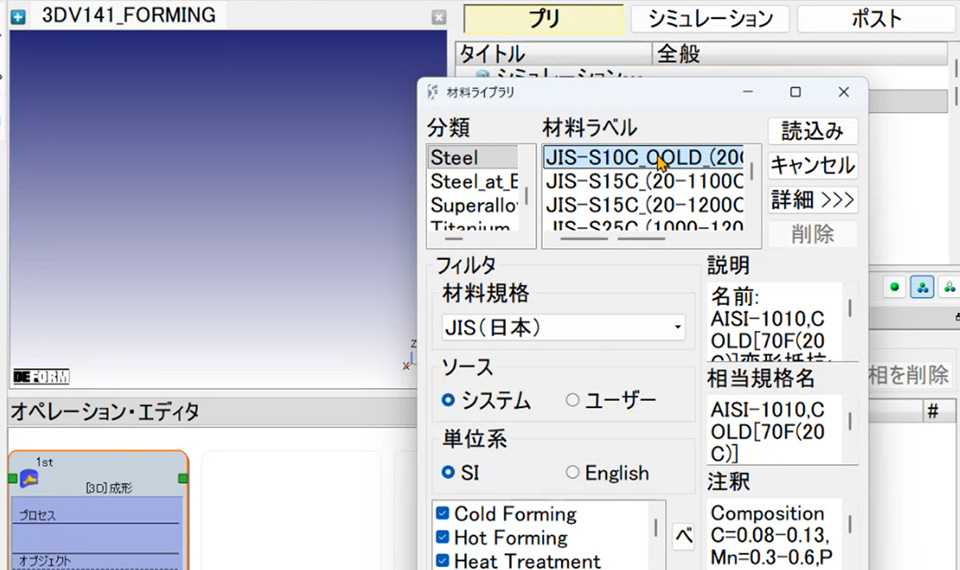Click the green sphere icon
The width and height of the screenshot is (960, 570).
coord(894,287)
